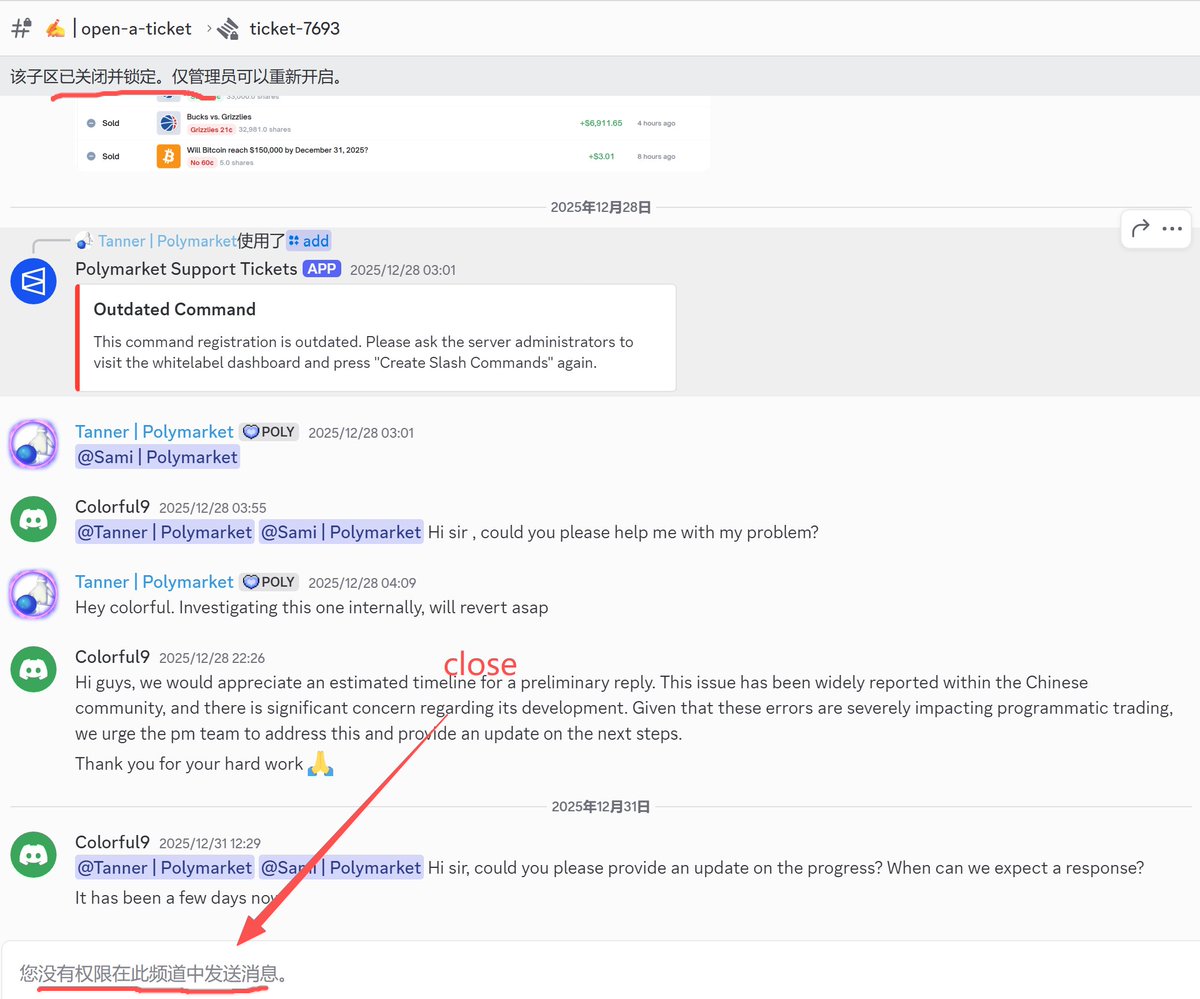Click the ticket-7693 thread title
This screenshot has width=1200, height=999.
pyautogui.click(x=295, y=28)
